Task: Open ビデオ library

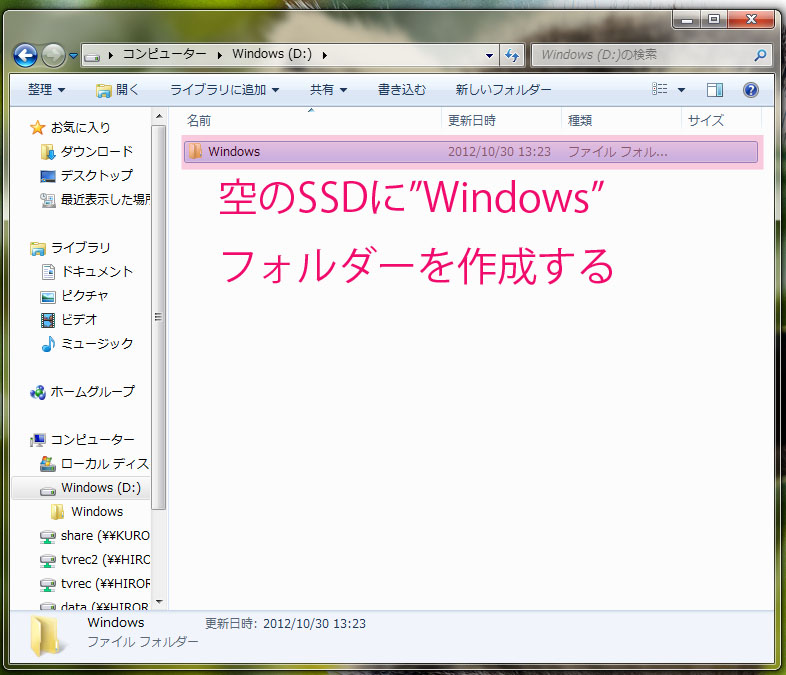Action: pos(79,320)
